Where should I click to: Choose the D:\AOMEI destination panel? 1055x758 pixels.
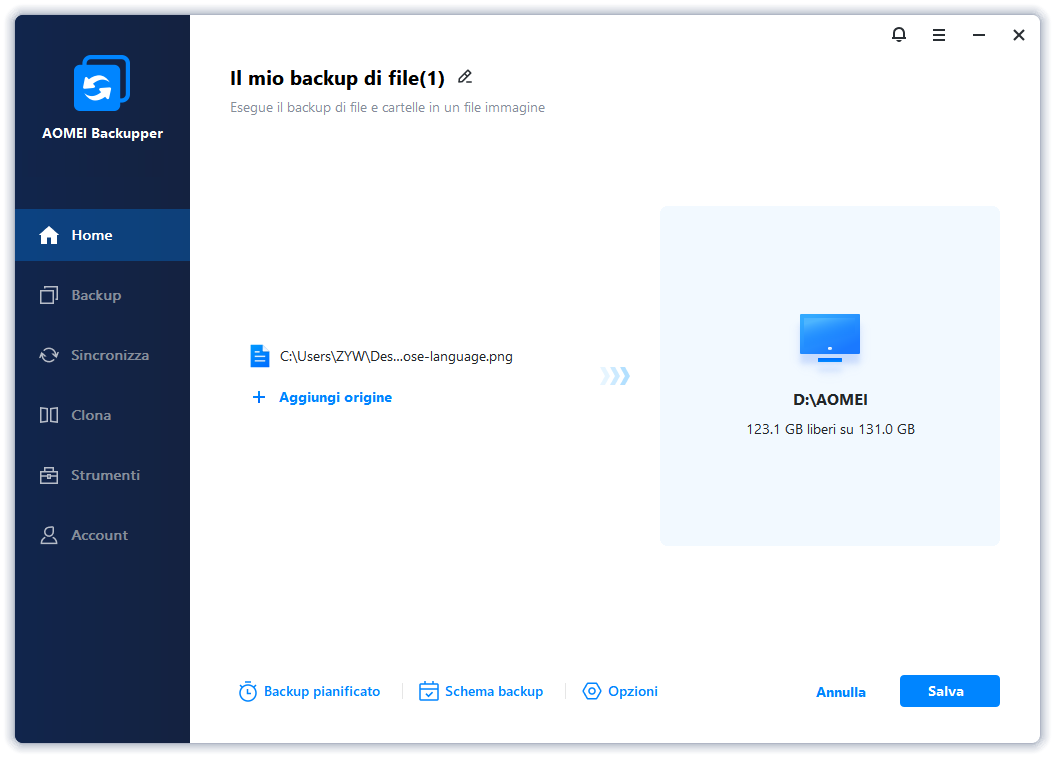point(830,376)
